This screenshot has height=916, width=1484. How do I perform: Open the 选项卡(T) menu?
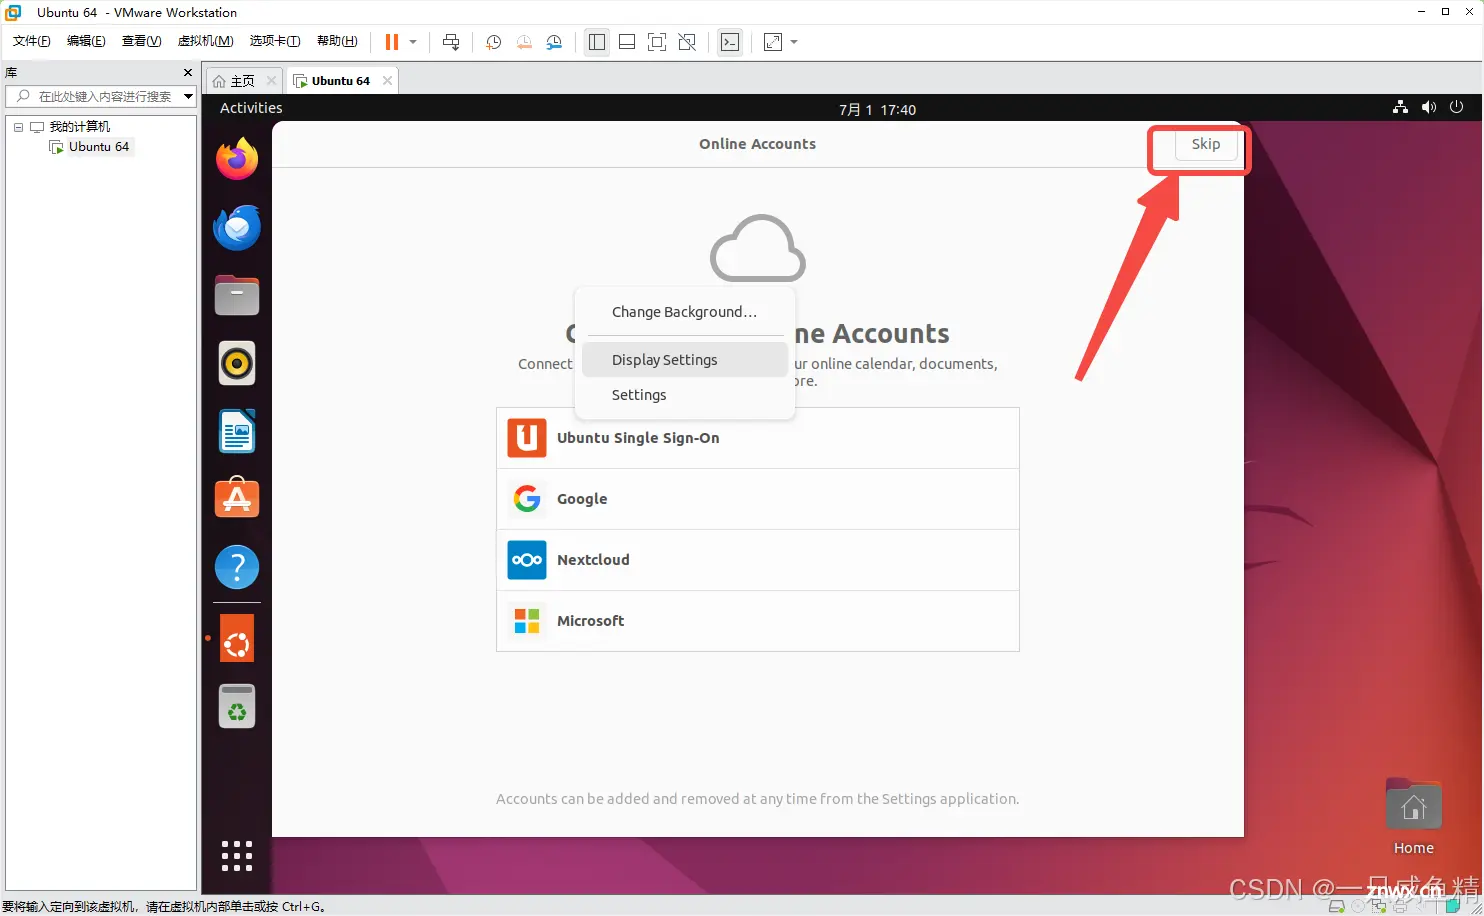click(275, 41)
